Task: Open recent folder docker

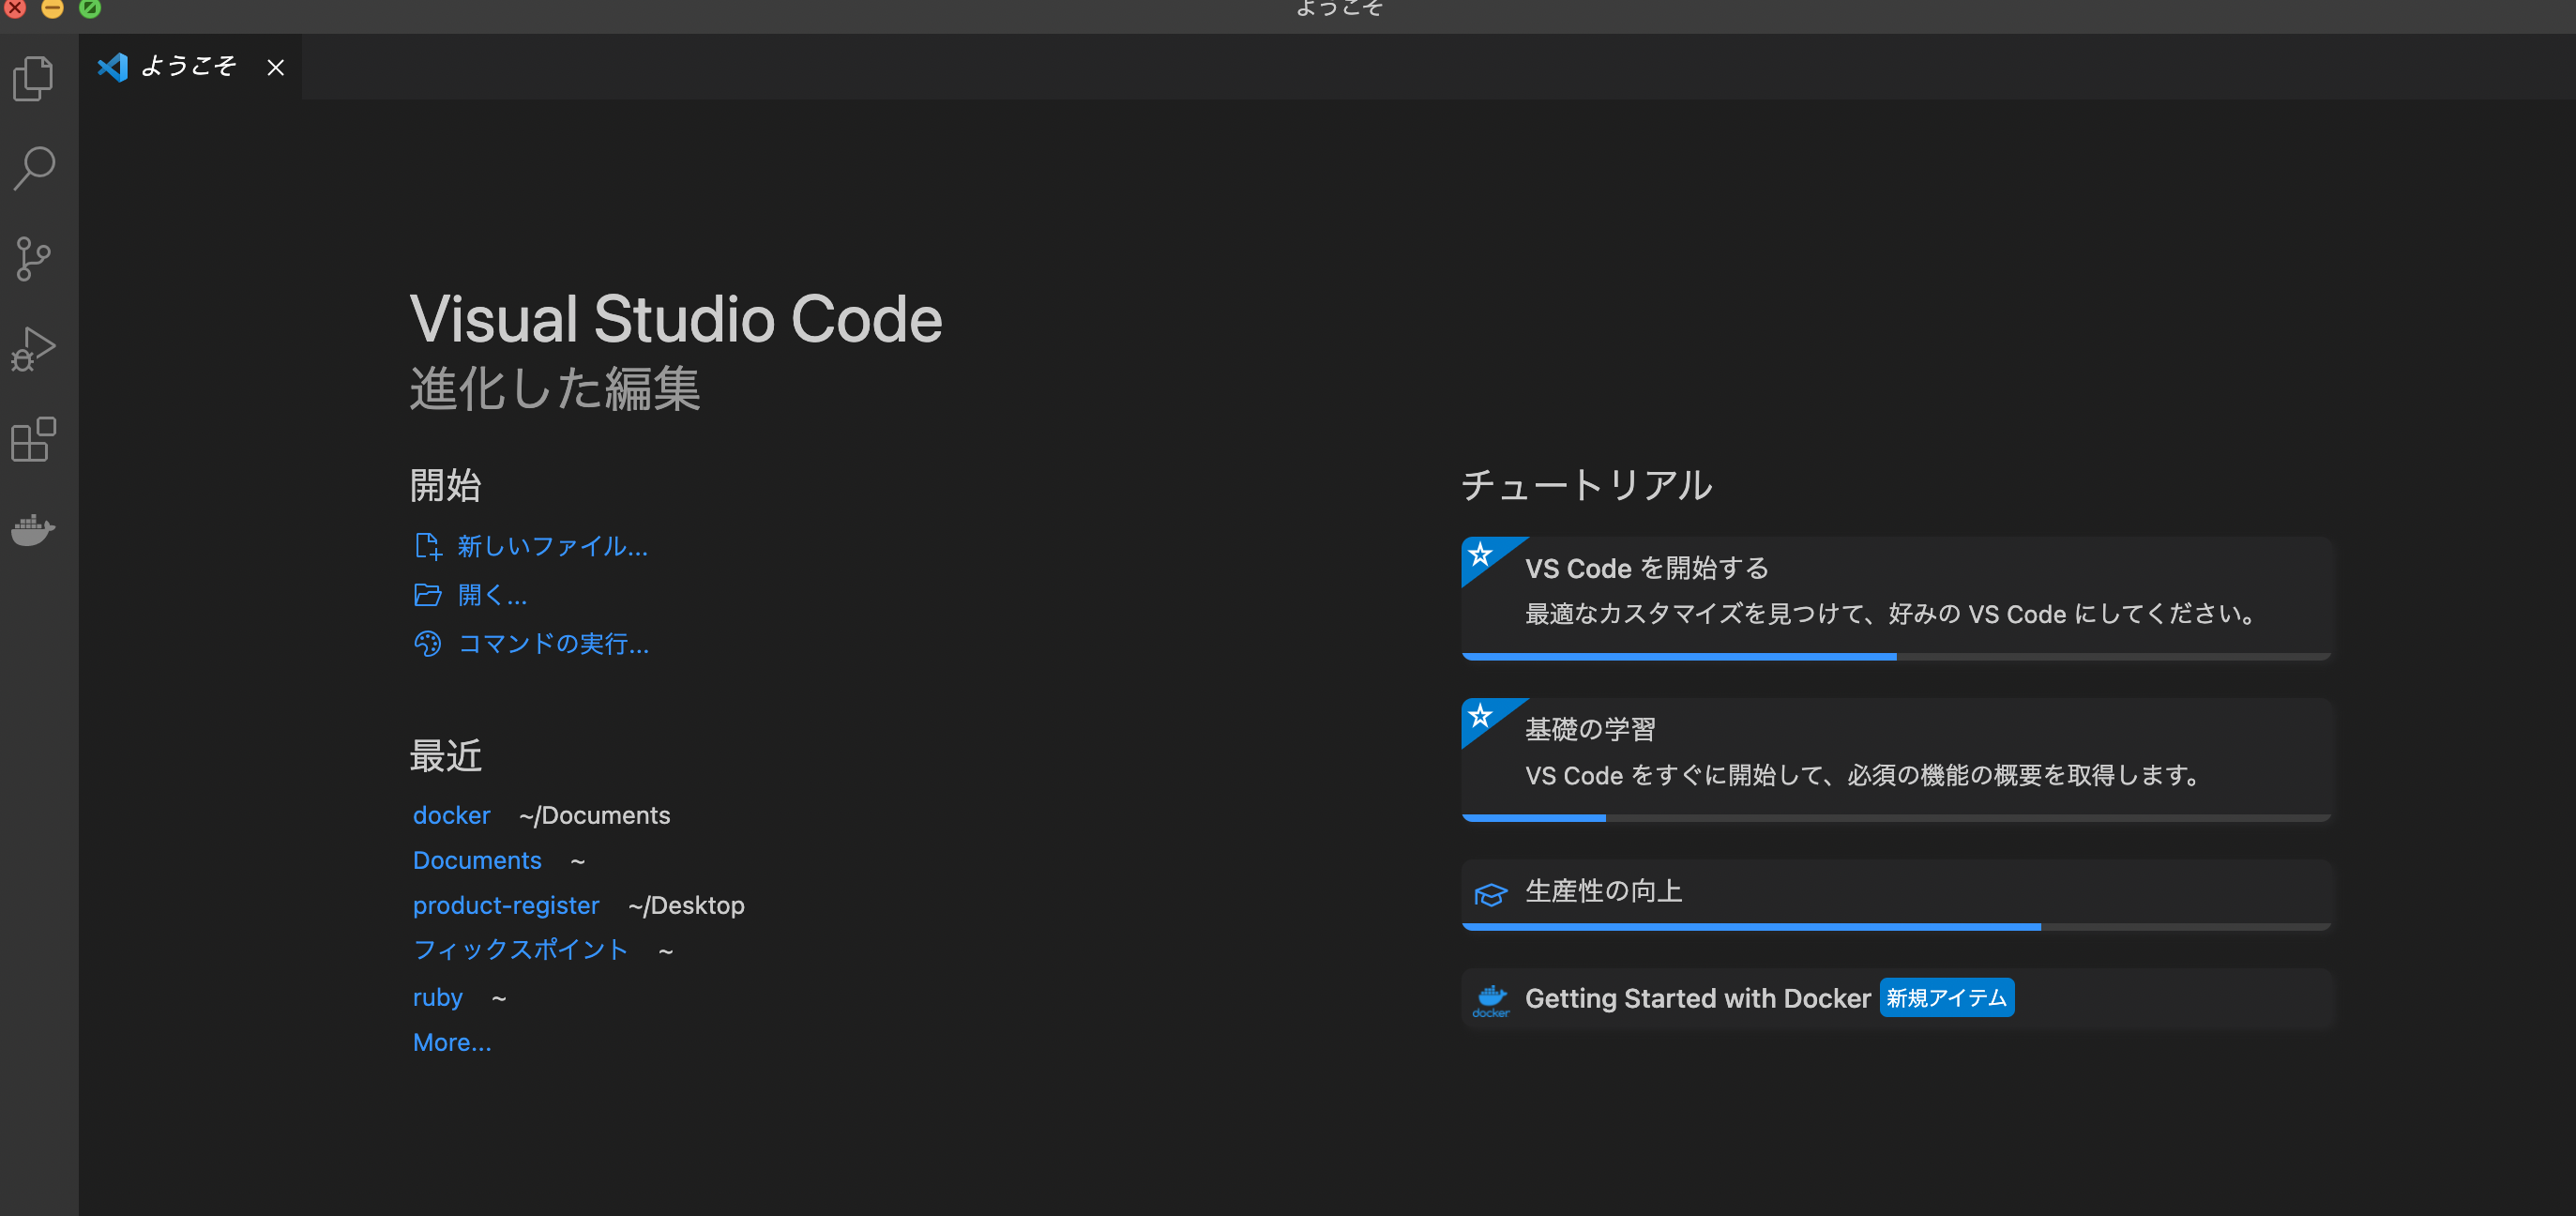Action: coord(451,815)
